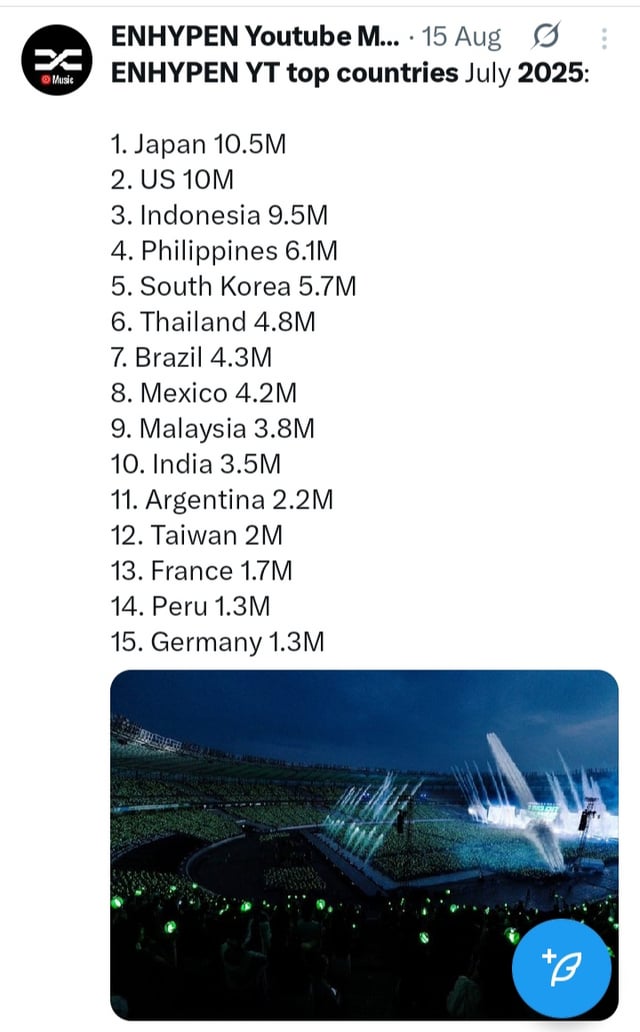Select the 'Mexico 4.2M' entry

pos(204,393)
